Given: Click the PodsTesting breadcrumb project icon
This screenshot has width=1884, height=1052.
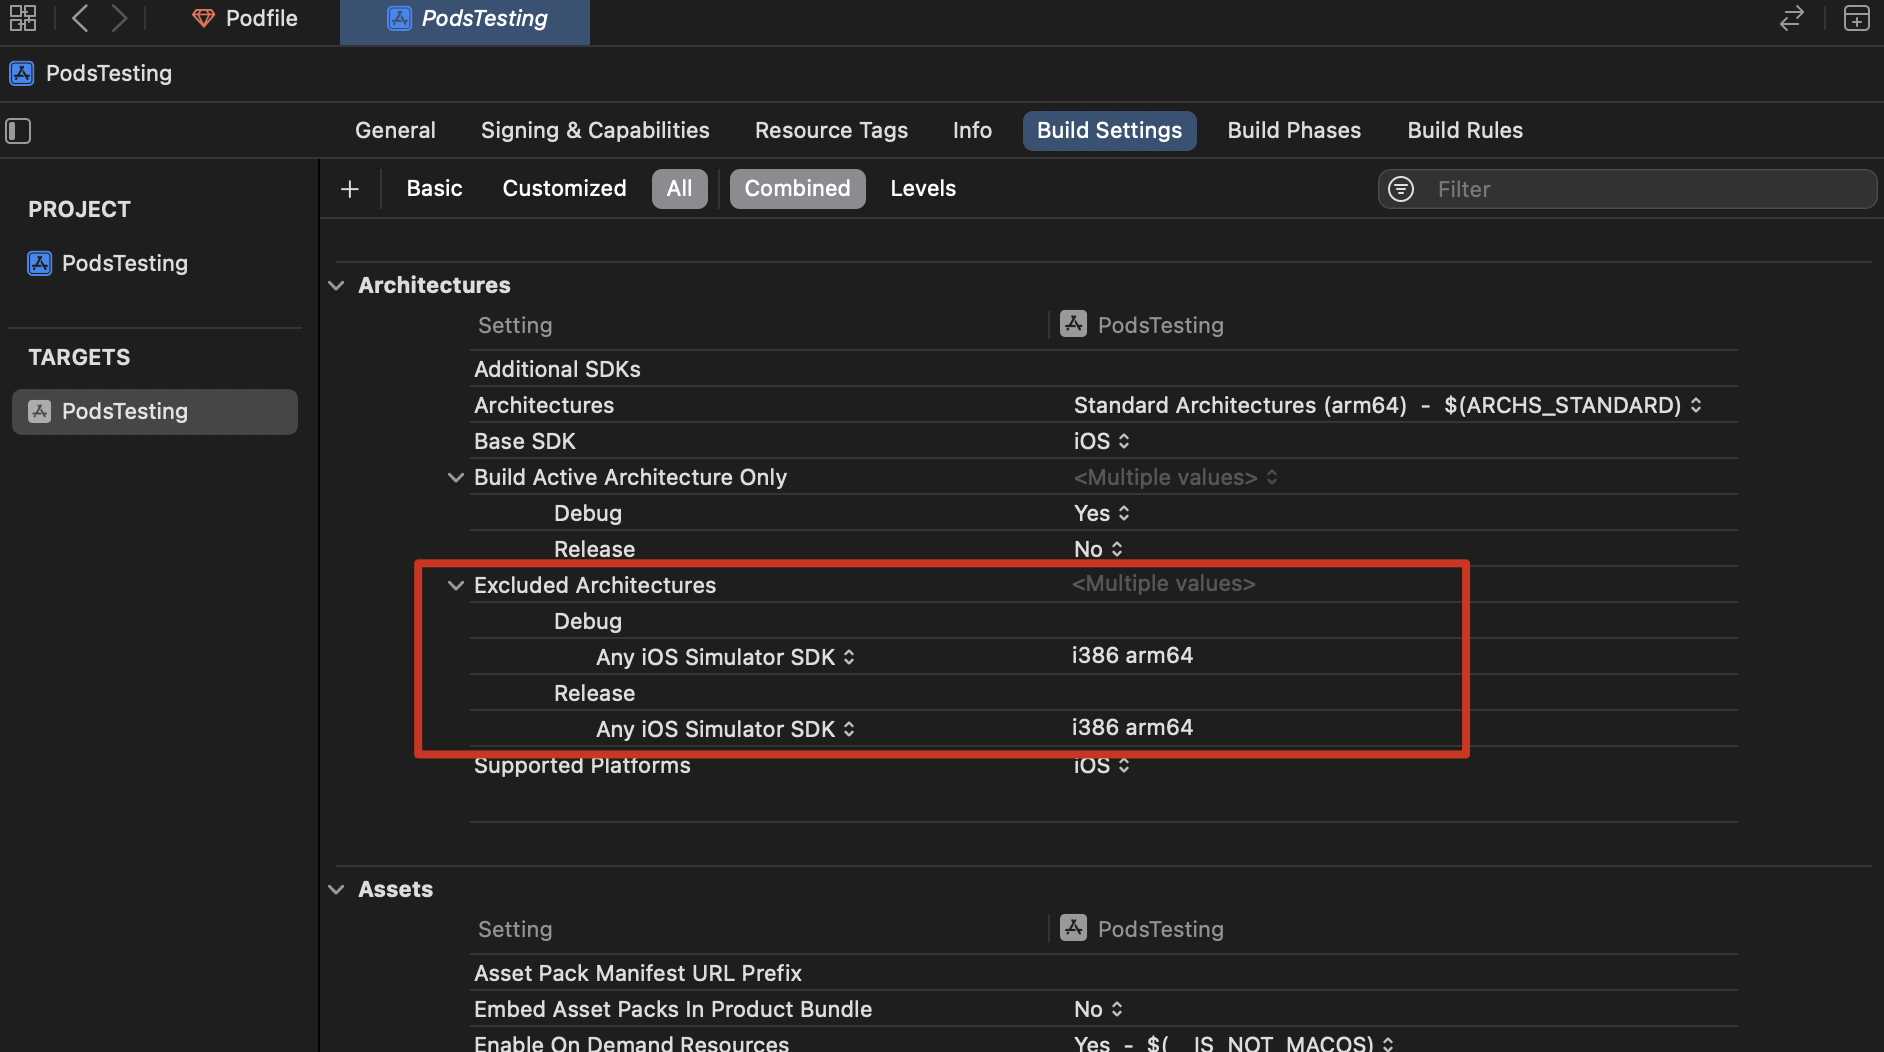Looking at the screenshot, I should coord(22,73).
